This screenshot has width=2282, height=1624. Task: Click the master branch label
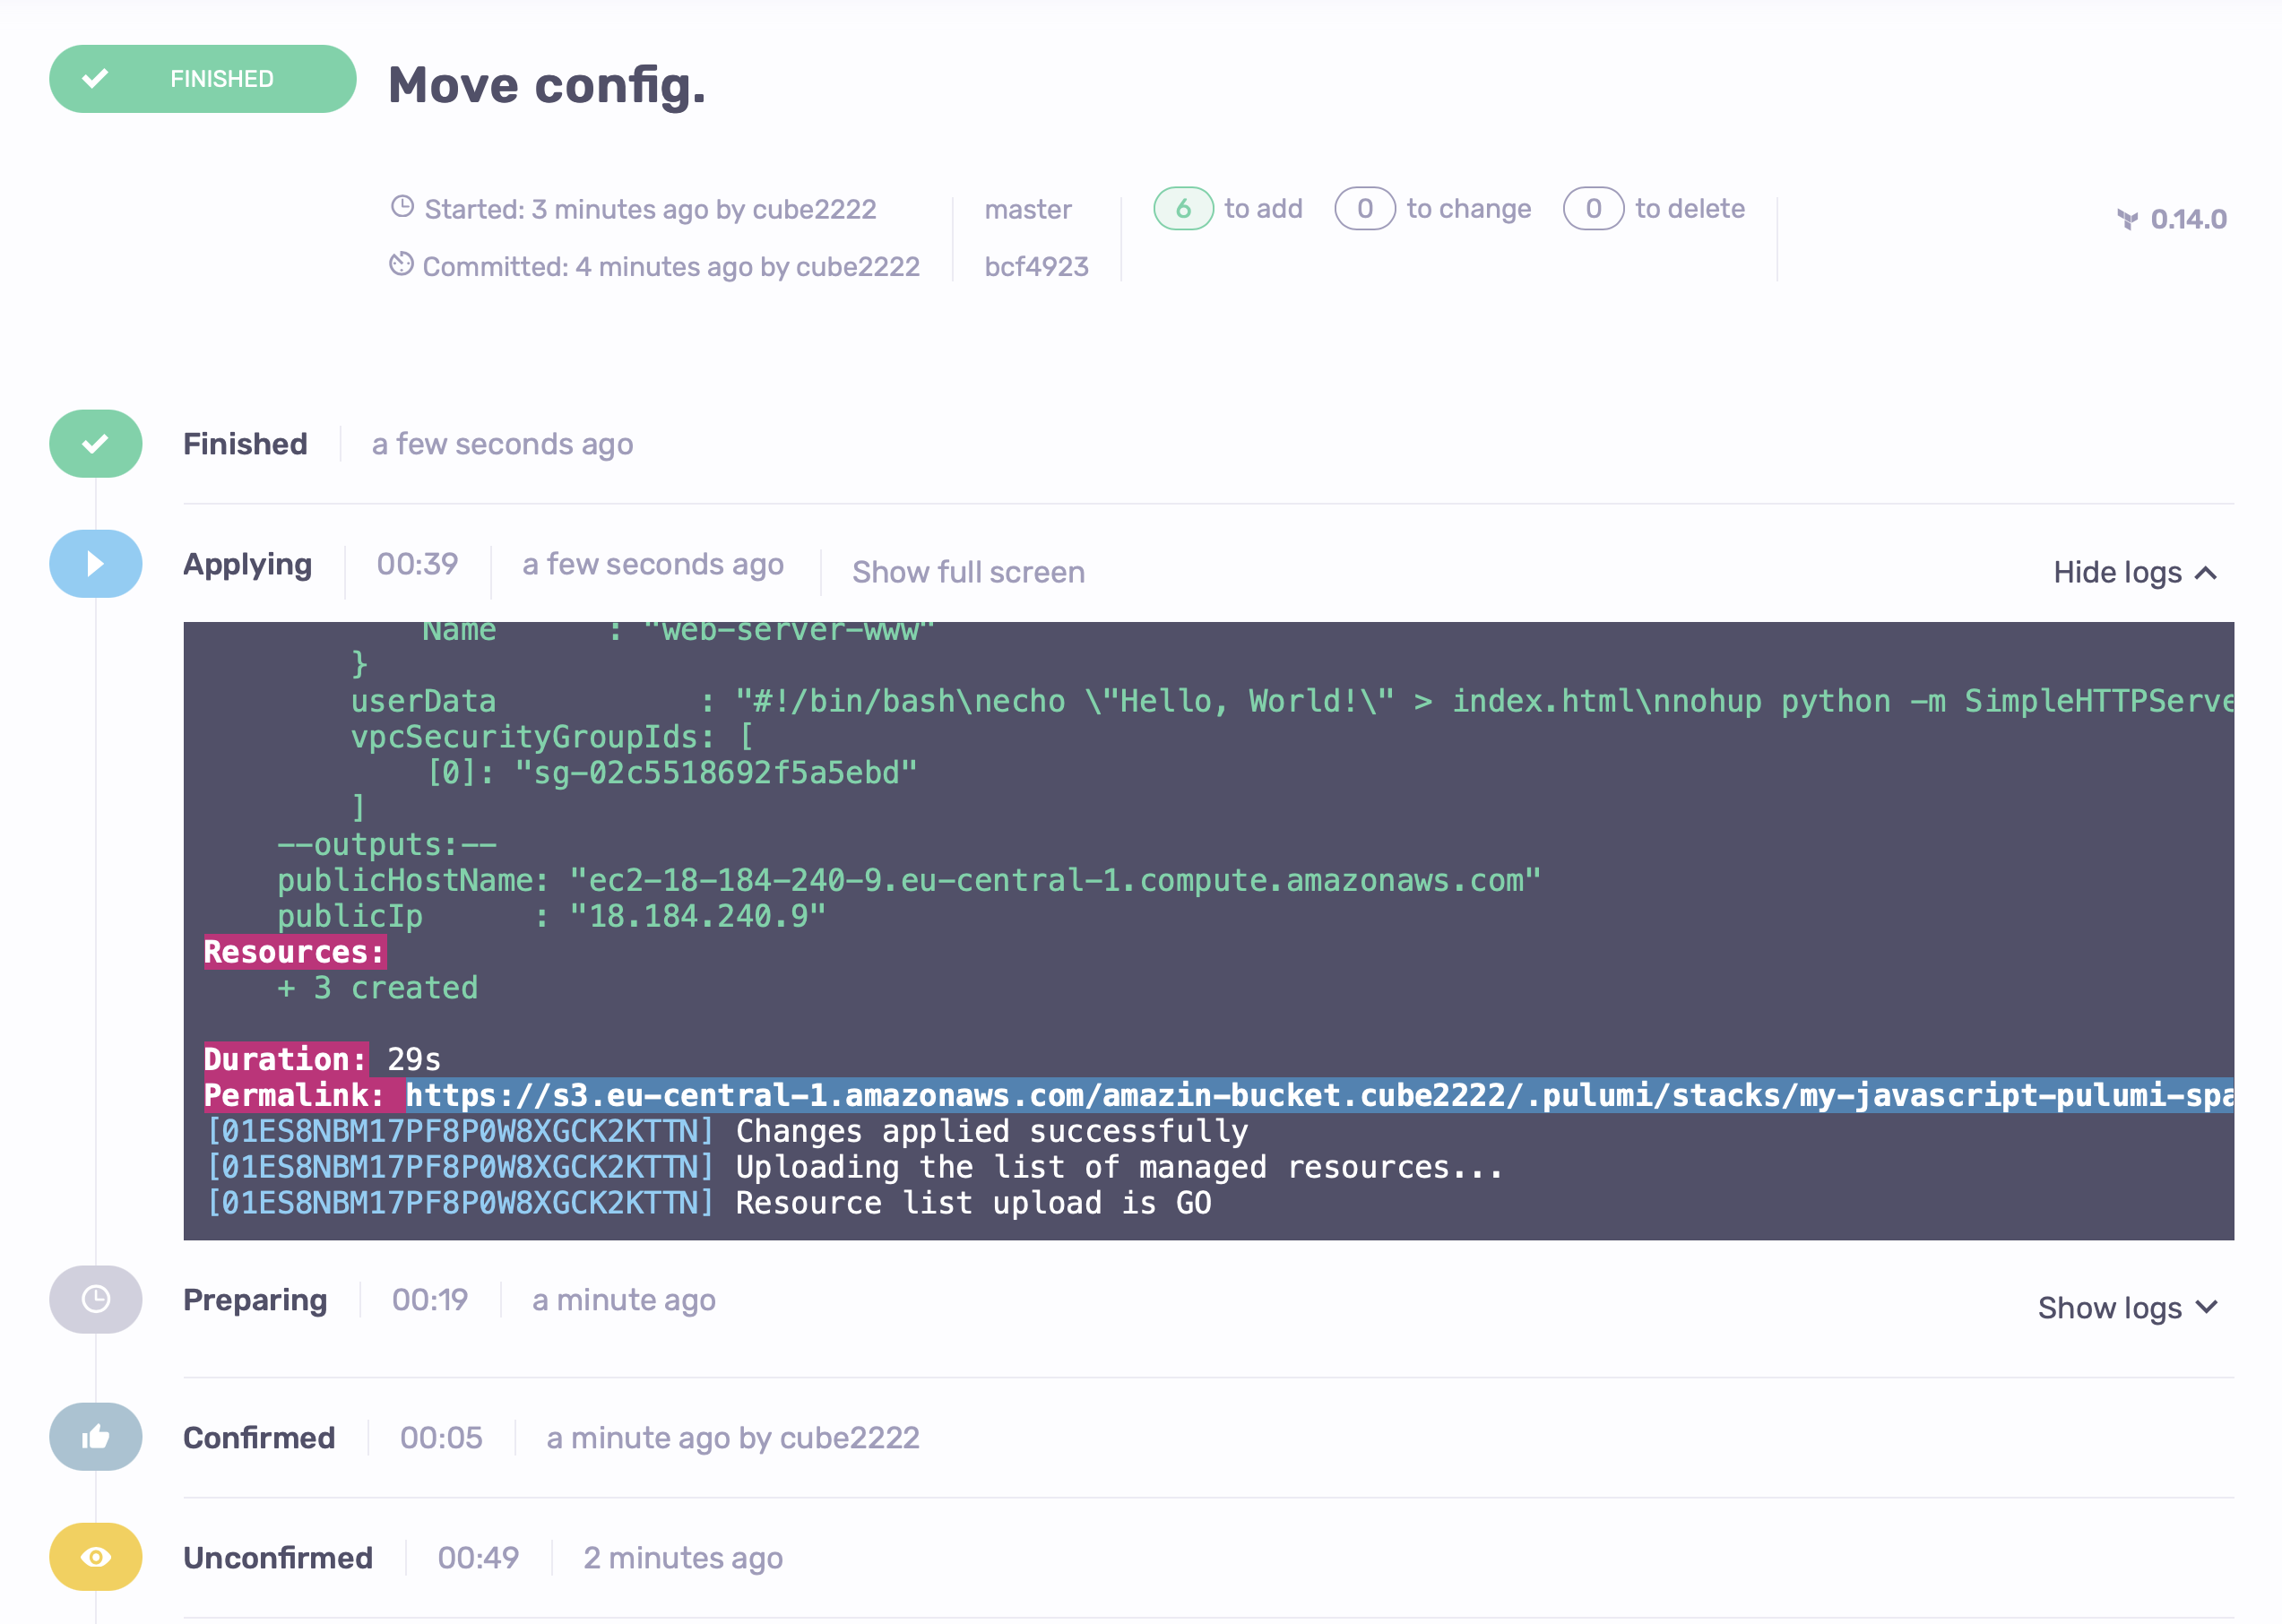[x=1027, y=209]
